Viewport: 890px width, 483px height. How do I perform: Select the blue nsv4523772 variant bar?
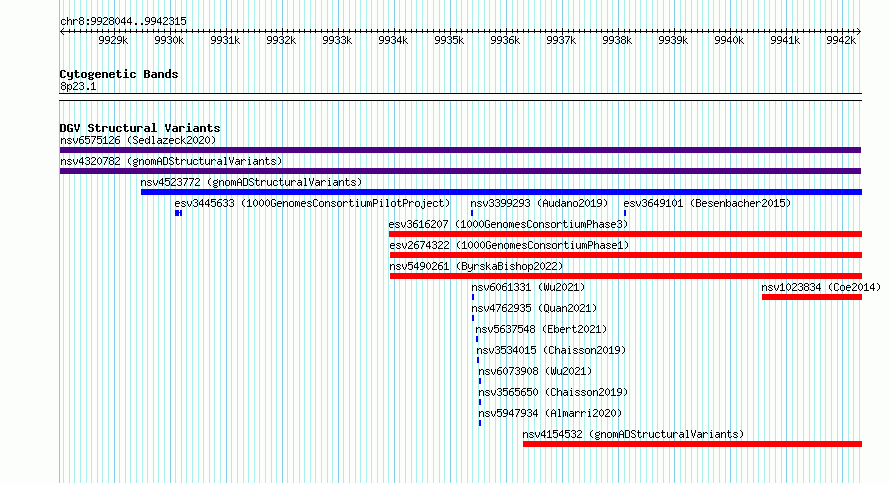coord(501,192)
